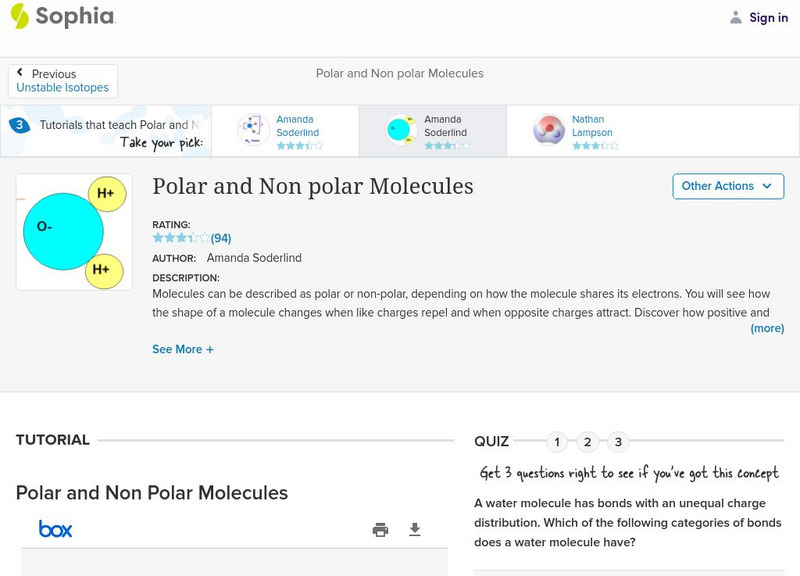Click the print icon in the Box viewer

click(x=381, y=530)
